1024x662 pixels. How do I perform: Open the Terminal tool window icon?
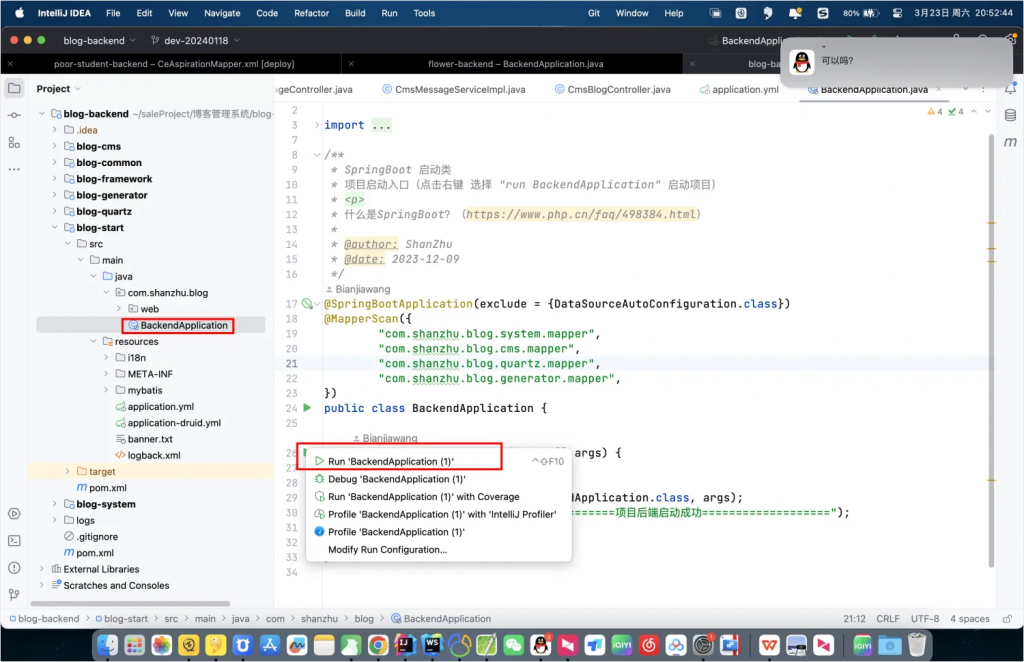pyautogui.click(x=14, y=540)
